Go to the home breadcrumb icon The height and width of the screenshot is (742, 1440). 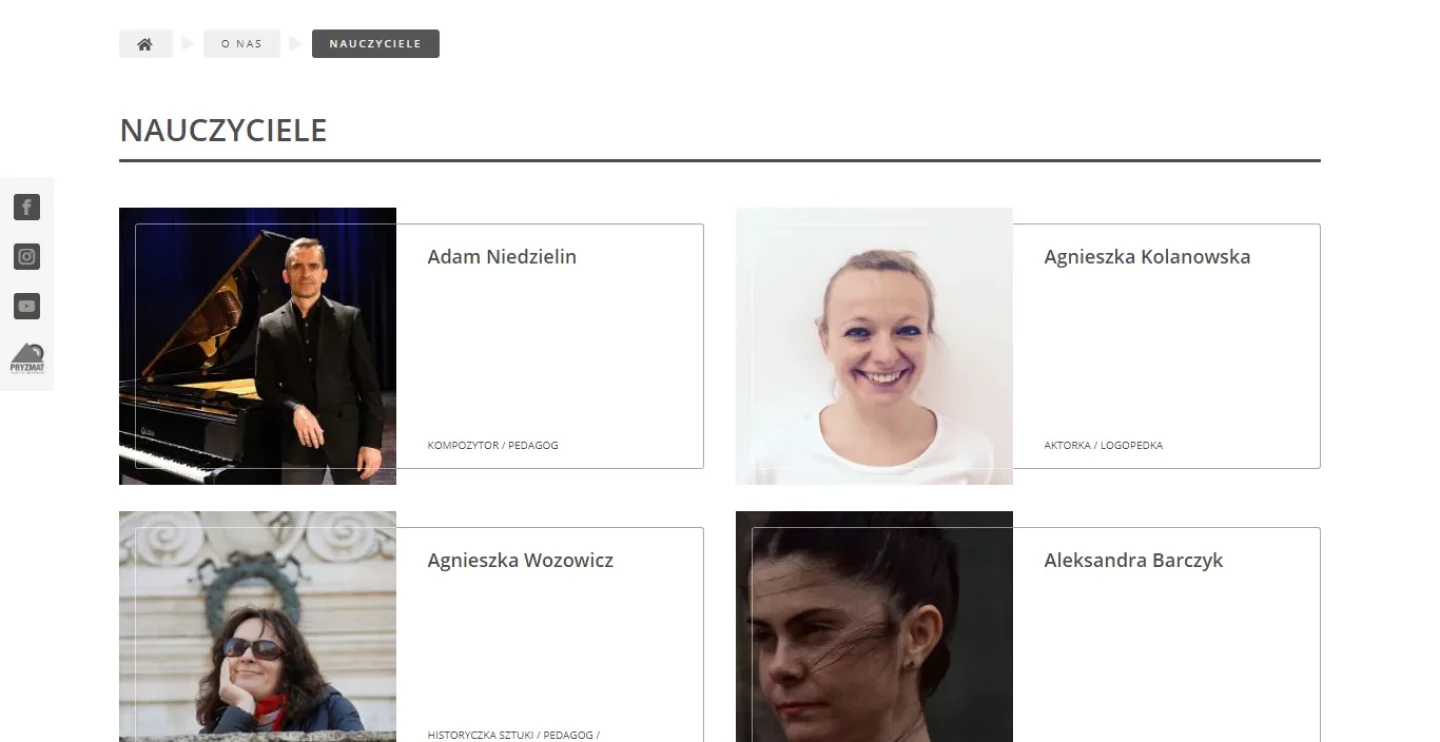145,44
